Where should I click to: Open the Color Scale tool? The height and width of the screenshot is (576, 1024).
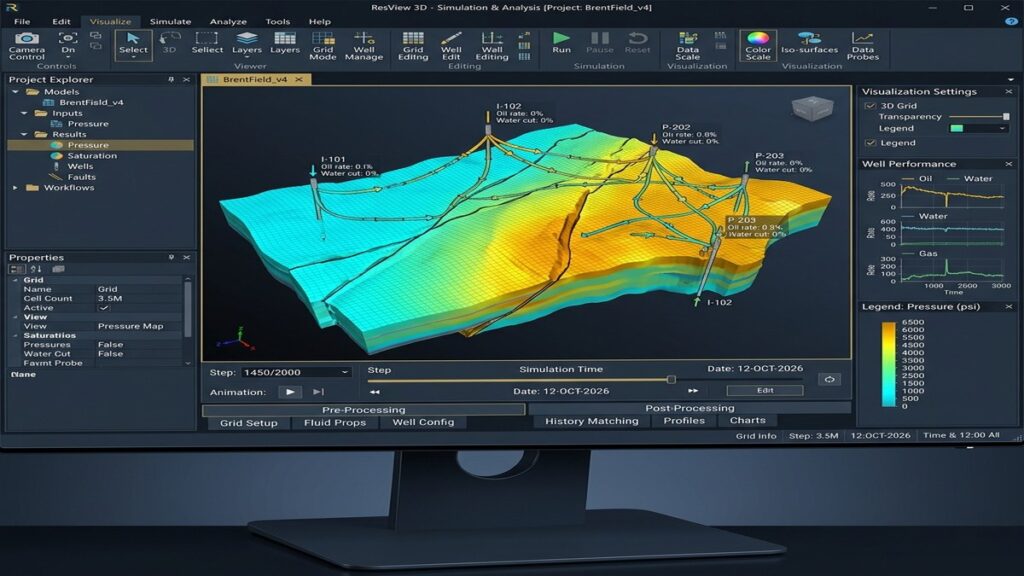point(758,46)
